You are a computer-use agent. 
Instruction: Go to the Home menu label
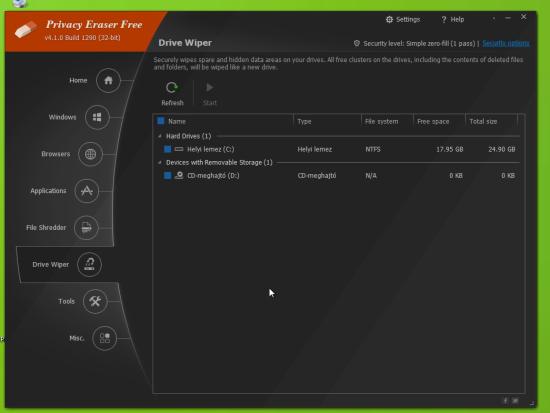78,81
